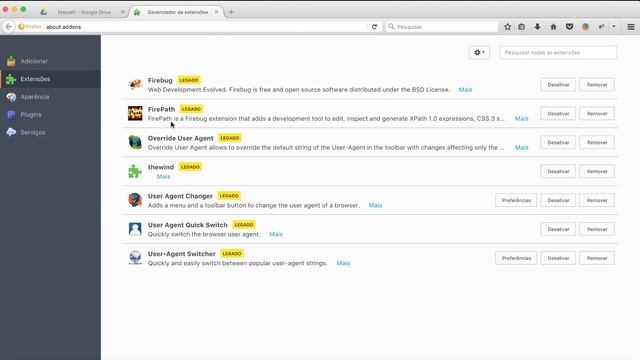The width and height of the screenshot is (640, 360).
Task: Click the magnifier icon in search bar
Action: (x=391, y=27)
